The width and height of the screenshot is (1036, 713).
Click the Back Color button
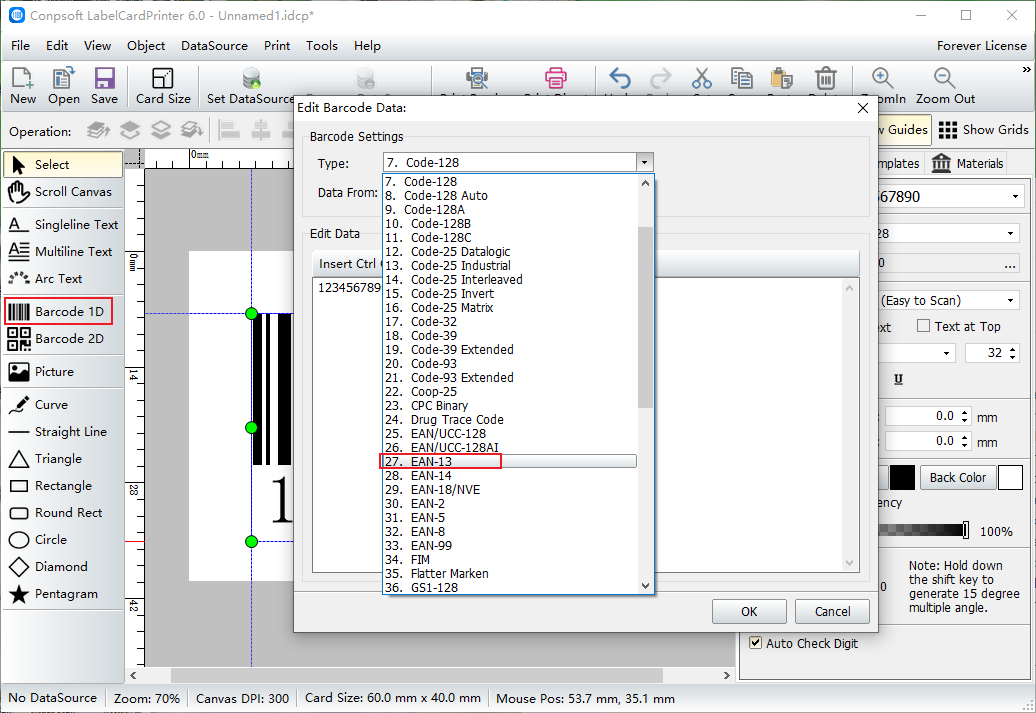[957, 477]
